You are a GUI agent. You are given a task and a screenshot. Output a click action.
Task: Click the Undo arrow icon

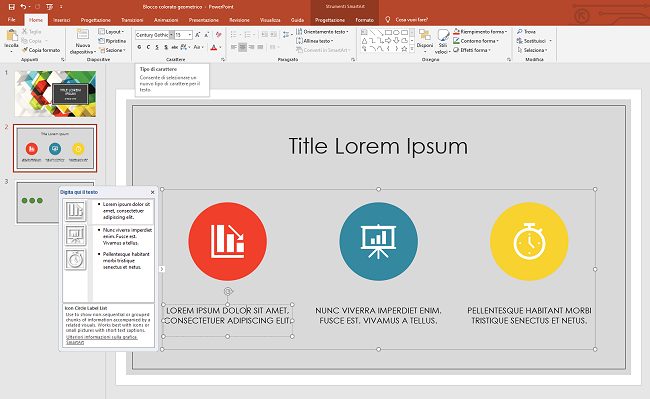point(23,7)
